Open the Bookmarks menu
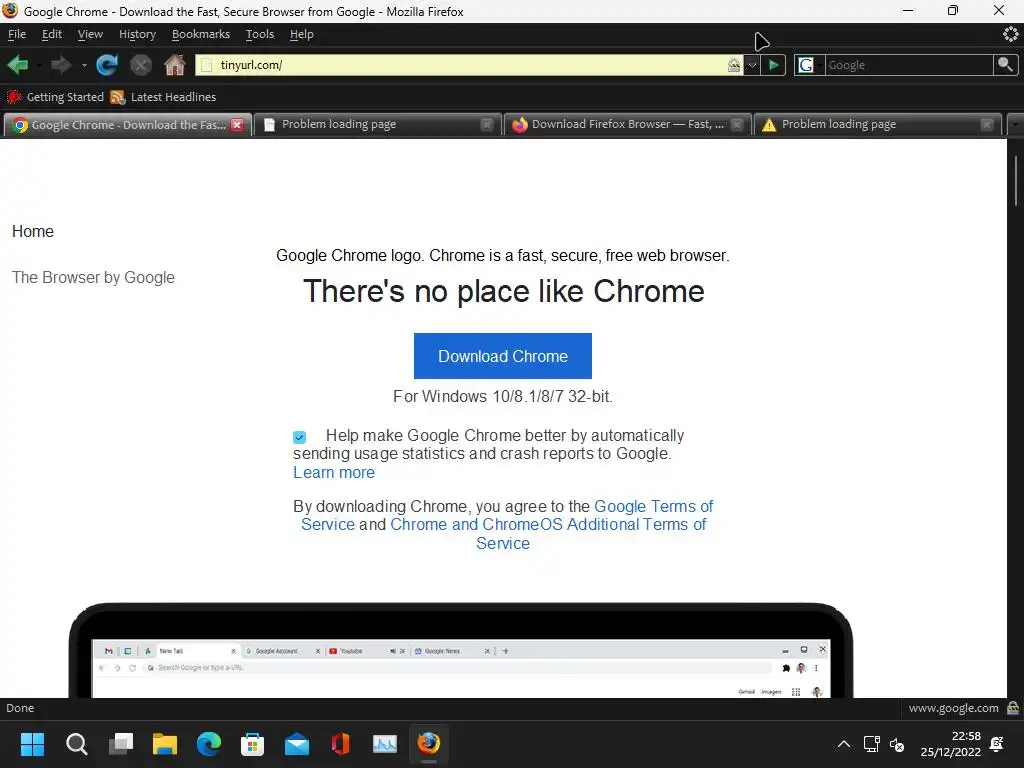Image resolution: width=1024 pixels, height=768 pixels. (x=200, y=34)
